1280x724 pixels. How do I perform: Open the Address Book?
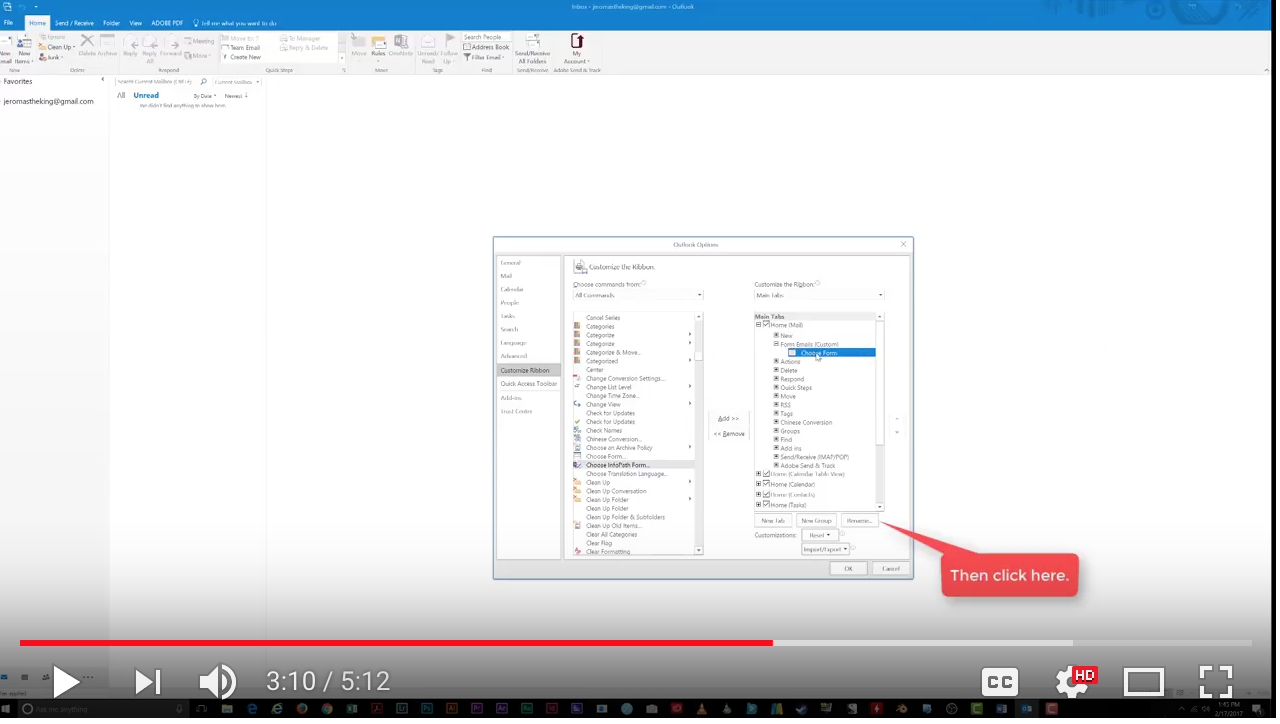(x=485, y=47)
